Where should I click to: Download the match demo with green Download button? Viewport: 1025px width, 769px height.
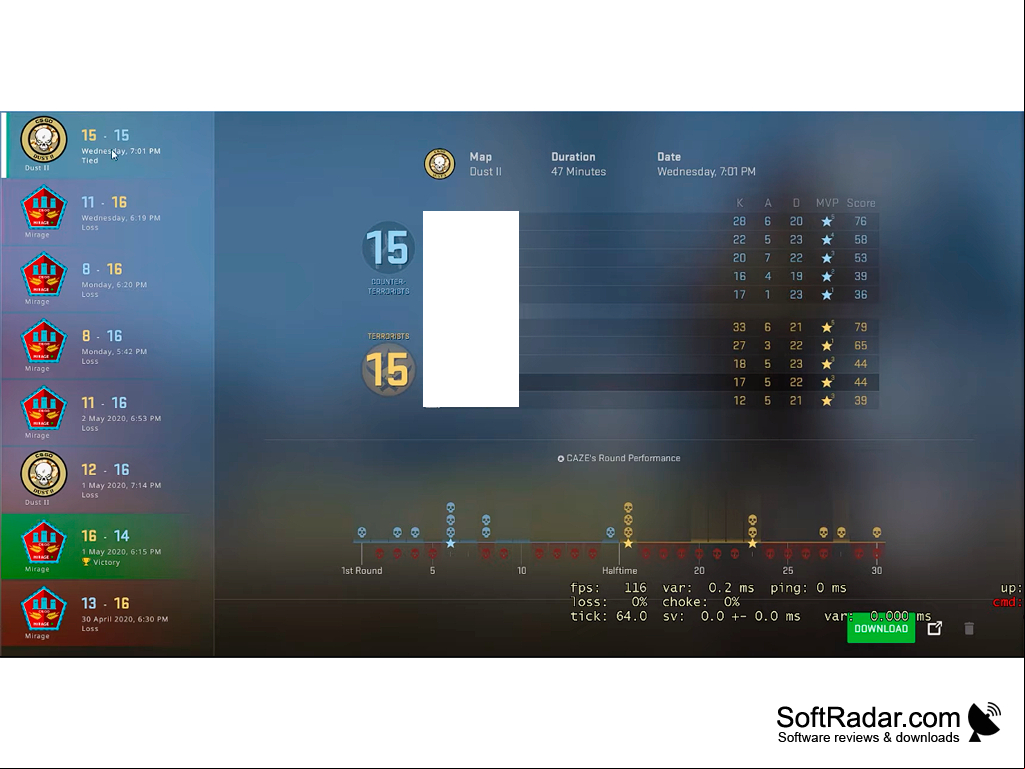click(x=881, y=628)
